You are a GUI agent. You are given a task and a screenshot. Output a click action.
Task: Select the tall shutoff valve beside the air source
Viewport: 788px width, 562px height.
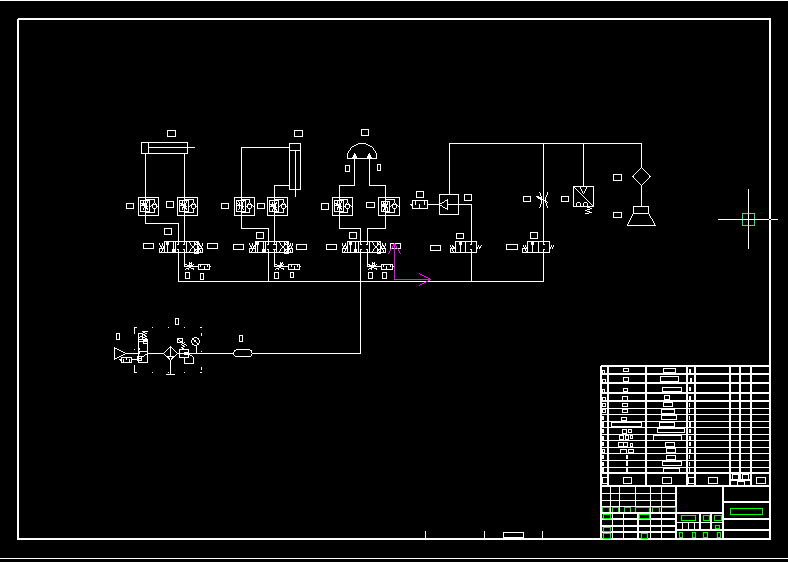pos(143,347)
